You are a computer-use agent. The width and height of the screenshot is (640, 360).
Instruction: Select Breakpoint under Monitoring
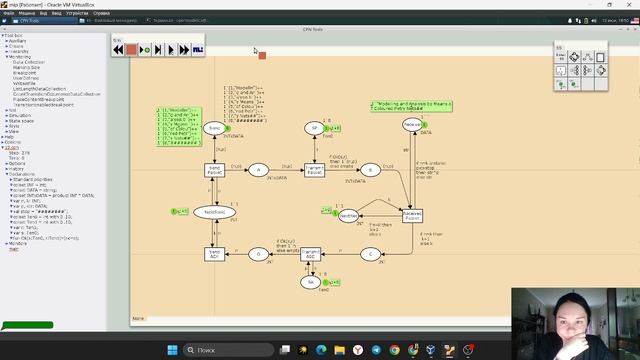tap(24, 73)
